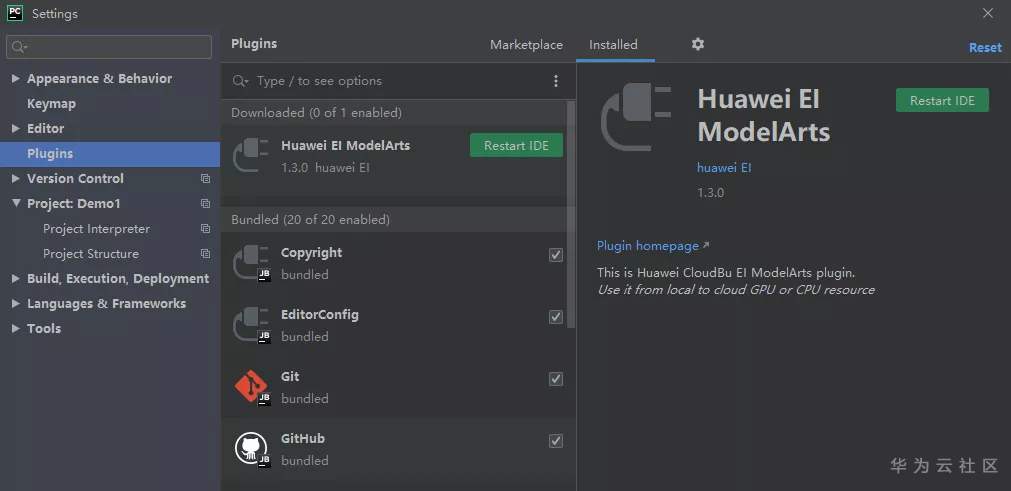This screenshot has width=1011, height=491.
Task: Disable the Copyright plugin checkbox
Action: tap(556, 255)
